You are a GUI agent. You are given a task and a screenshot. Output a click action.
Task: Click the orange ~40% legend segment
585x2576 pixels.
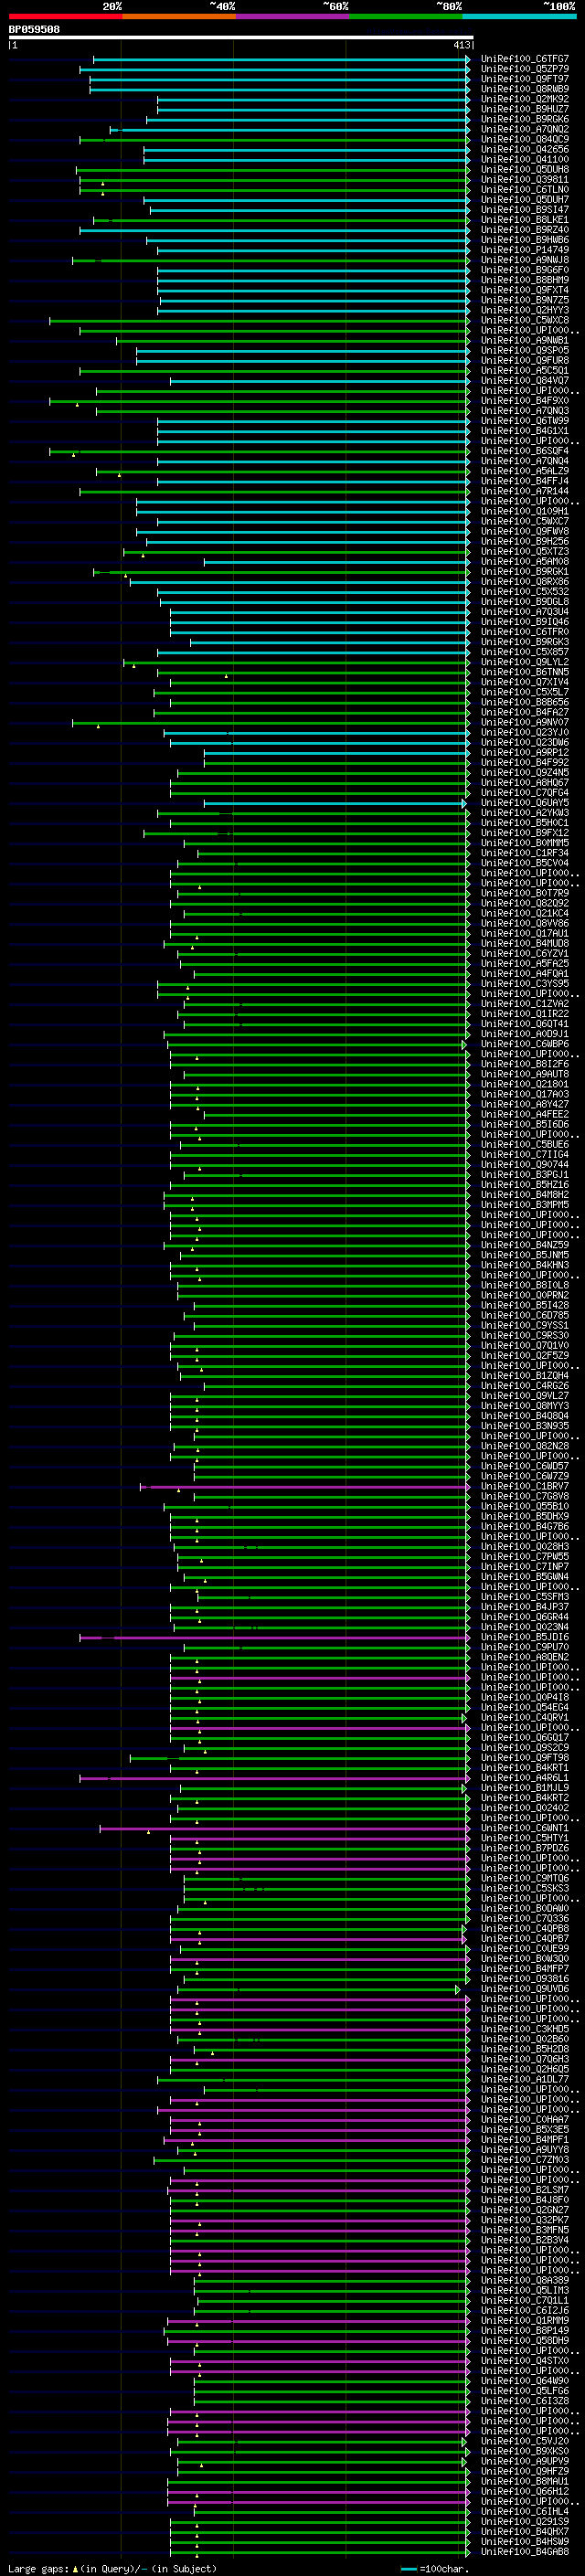click(179, 16)
